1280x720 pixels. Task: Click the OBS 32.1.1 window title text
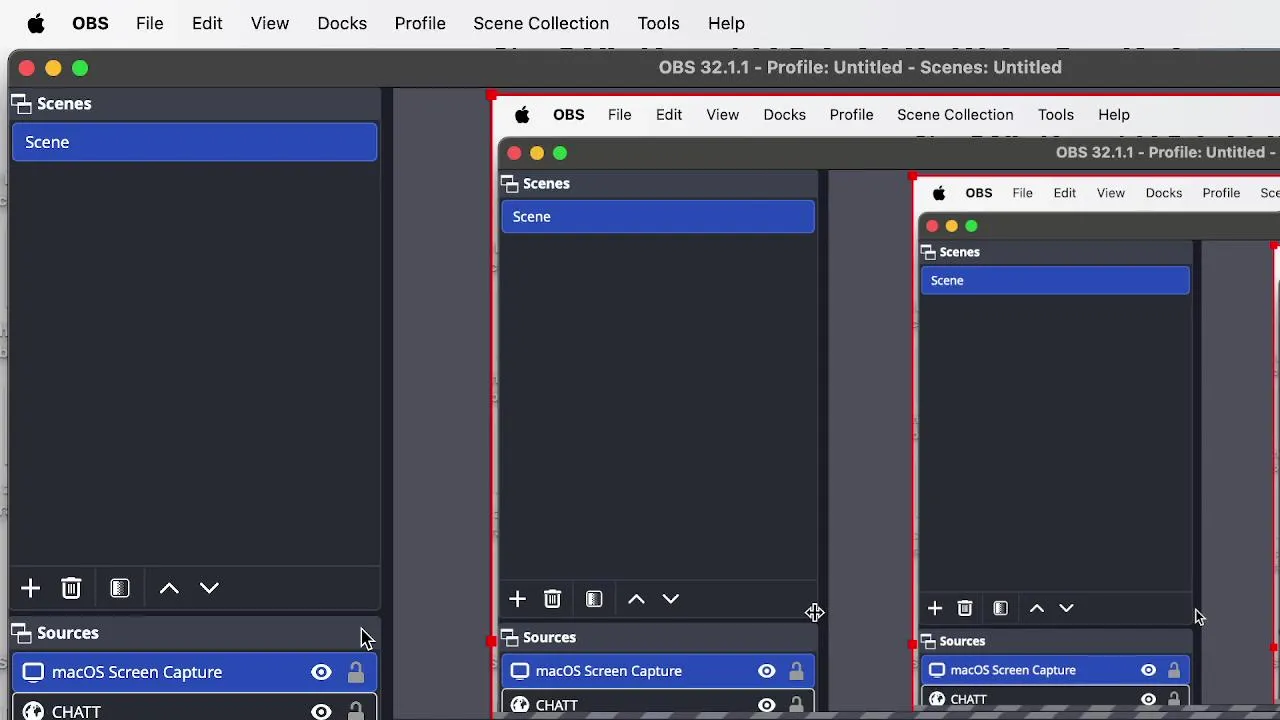[x=860, y=67]
